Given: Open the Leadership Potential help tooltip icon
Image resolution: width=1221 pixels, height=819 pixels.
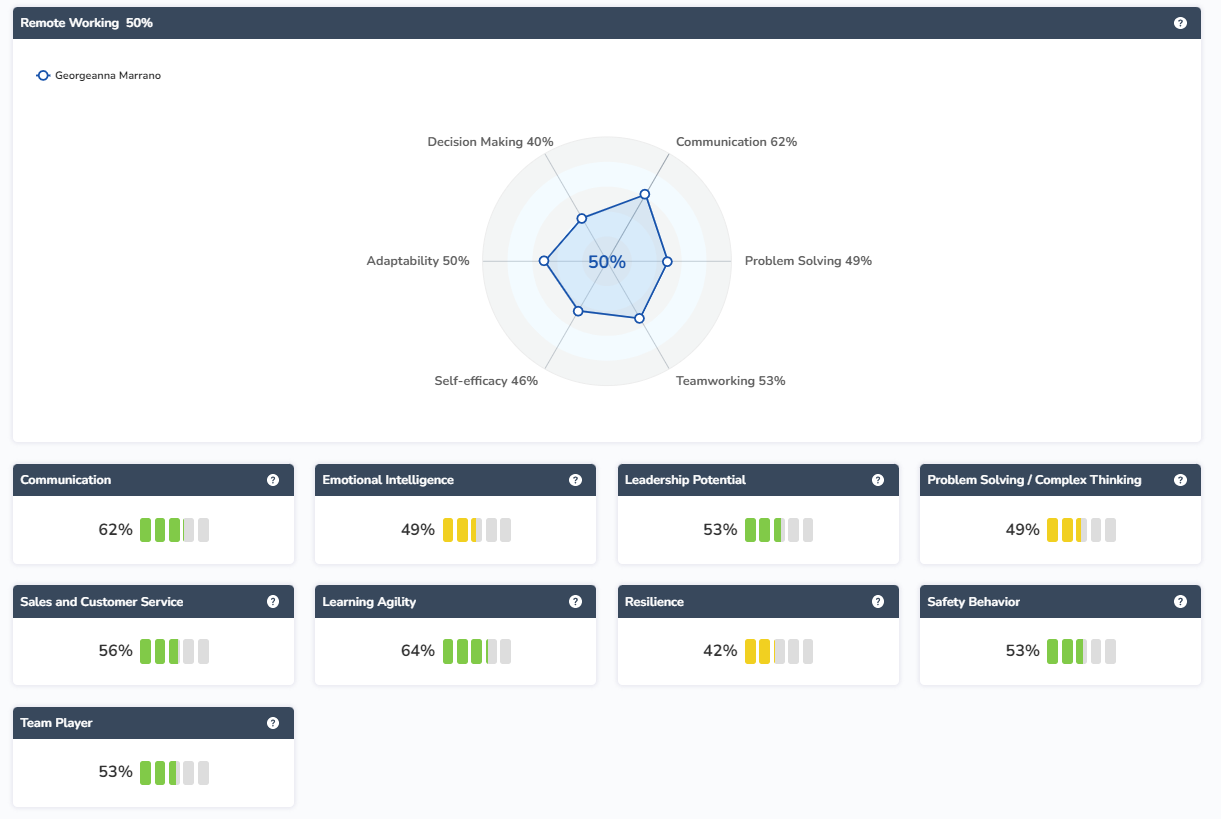Looking at the screenshot, I should 878,480.
